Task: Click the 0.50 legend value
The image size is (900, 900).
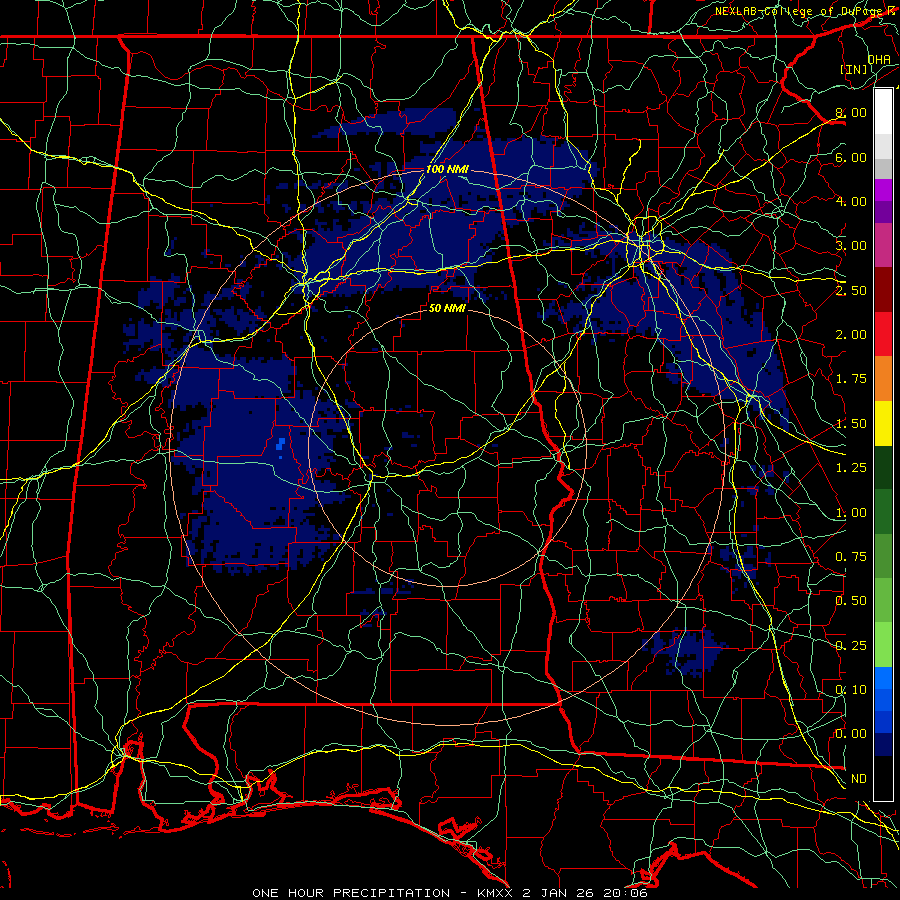Action: click(x=851, y=601)
